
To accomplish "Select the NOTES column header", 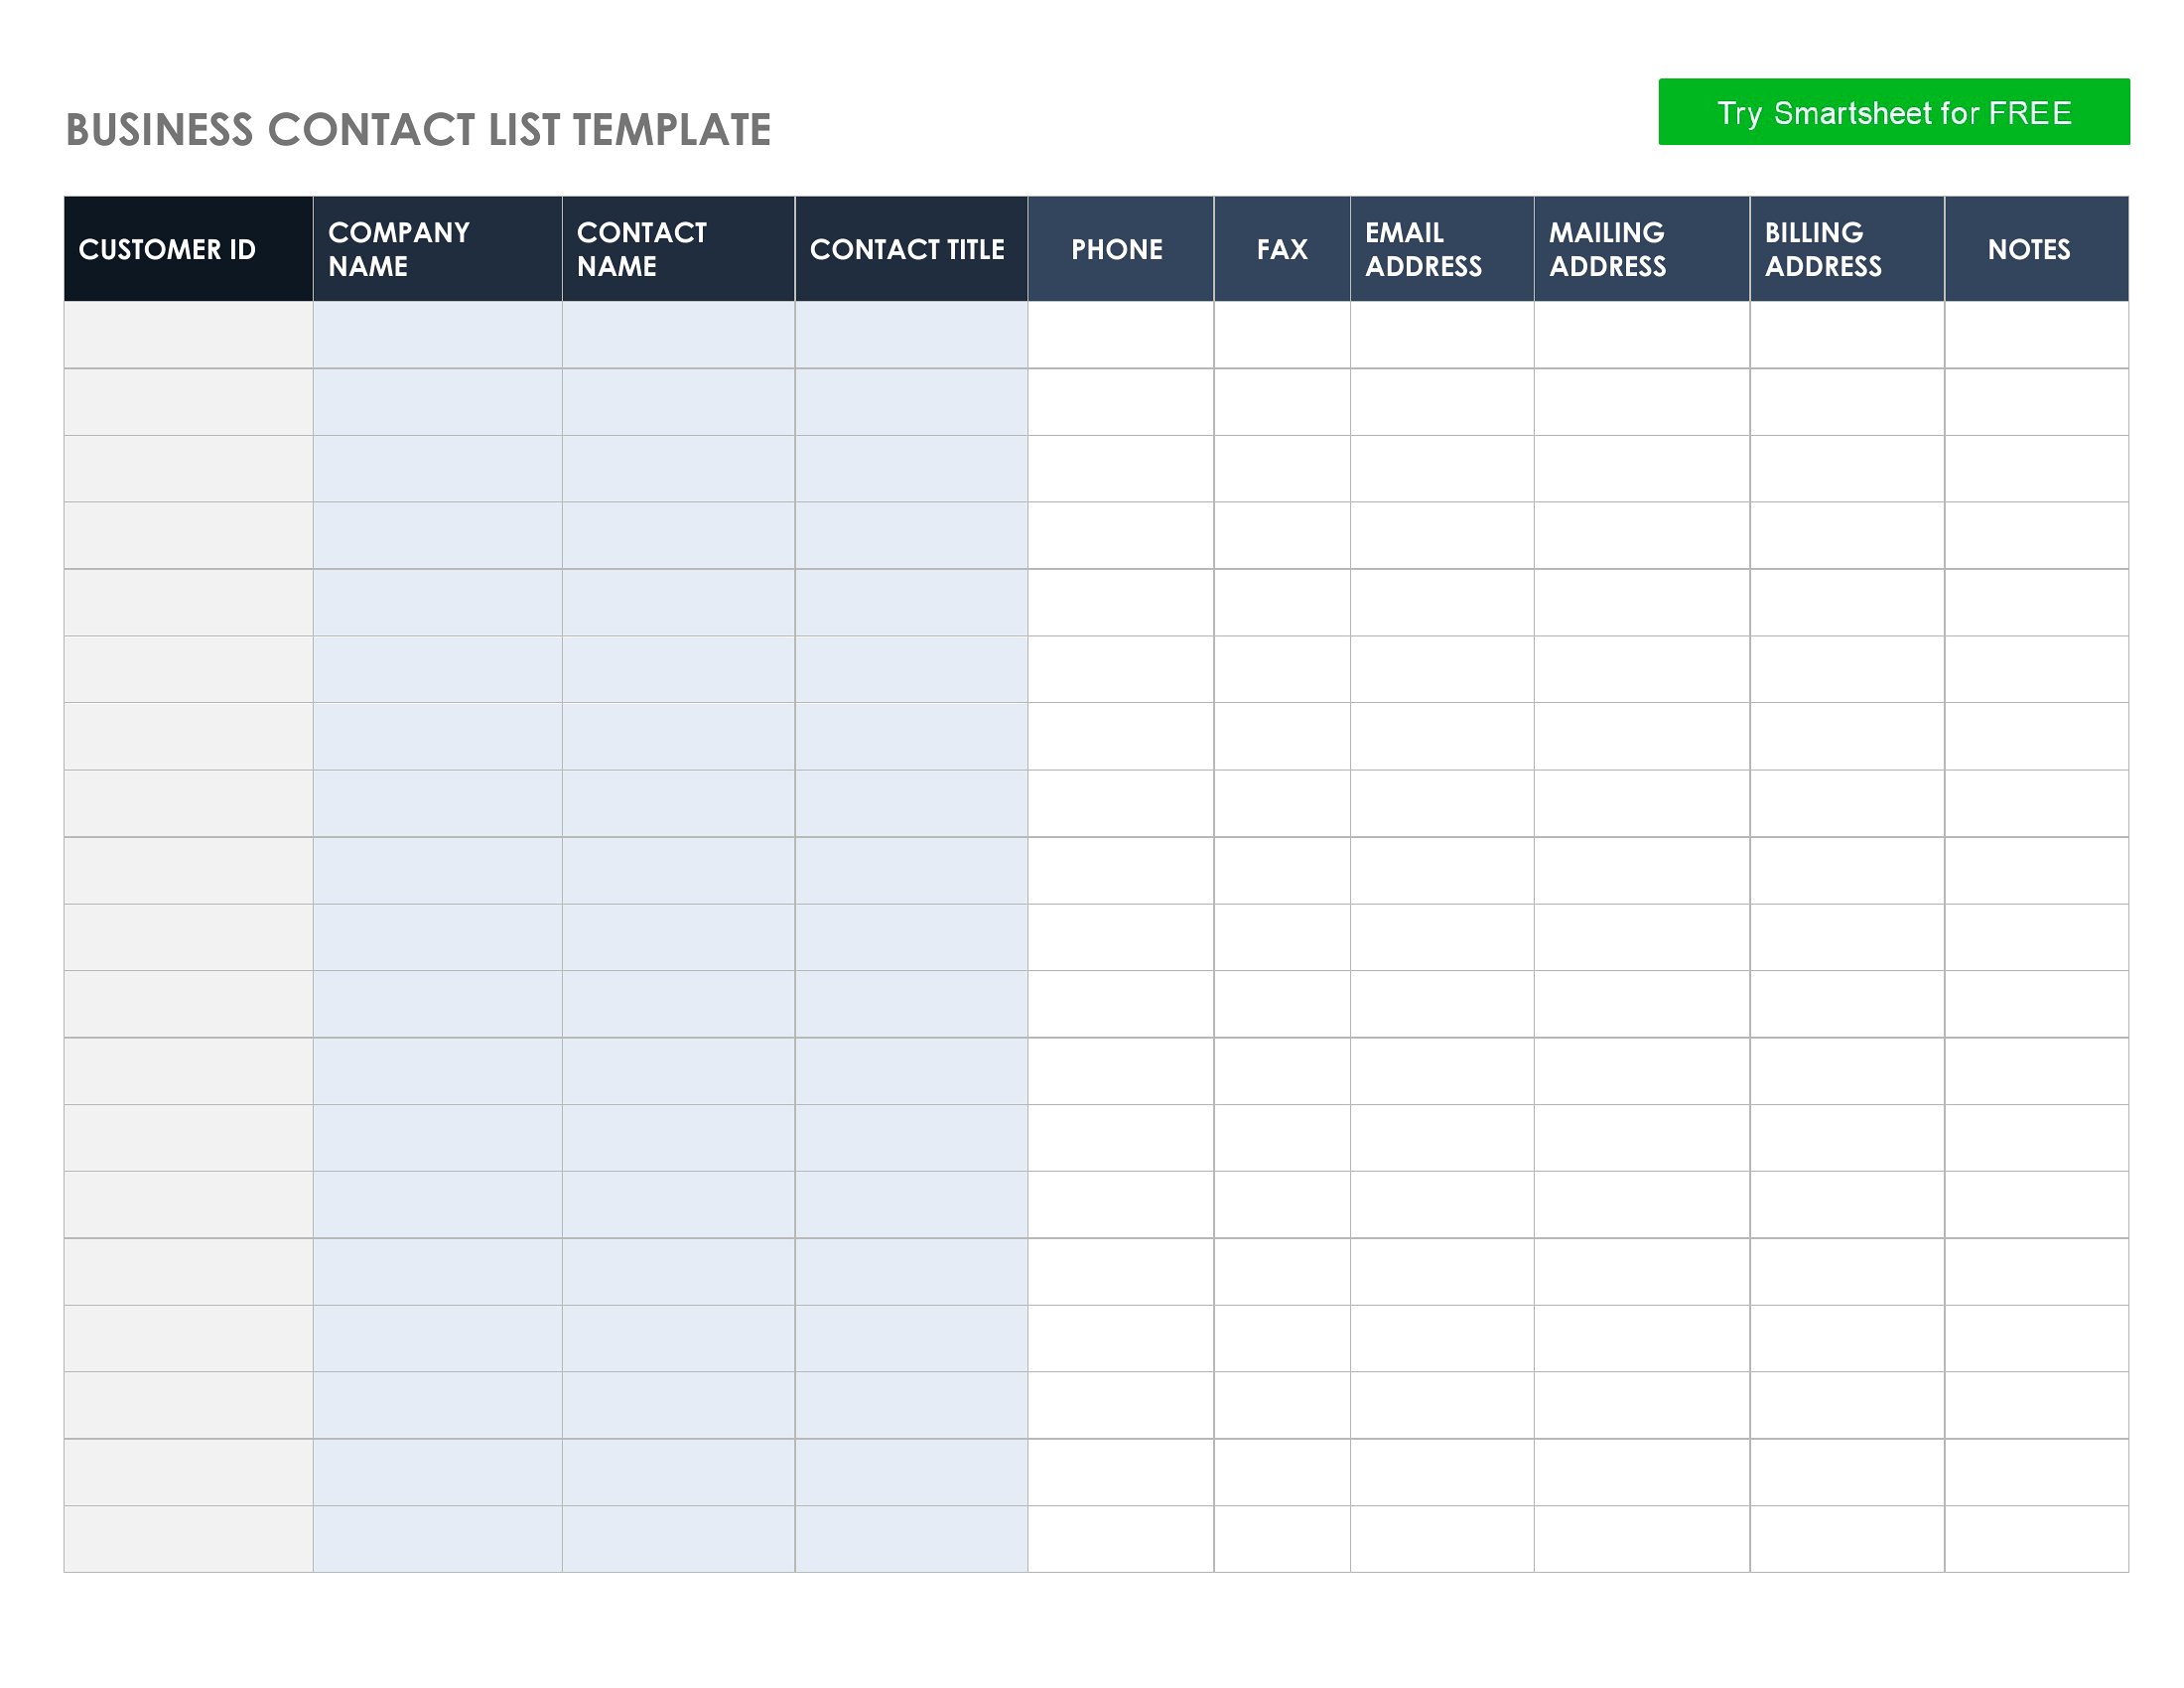I will (x=2036, y=249).
